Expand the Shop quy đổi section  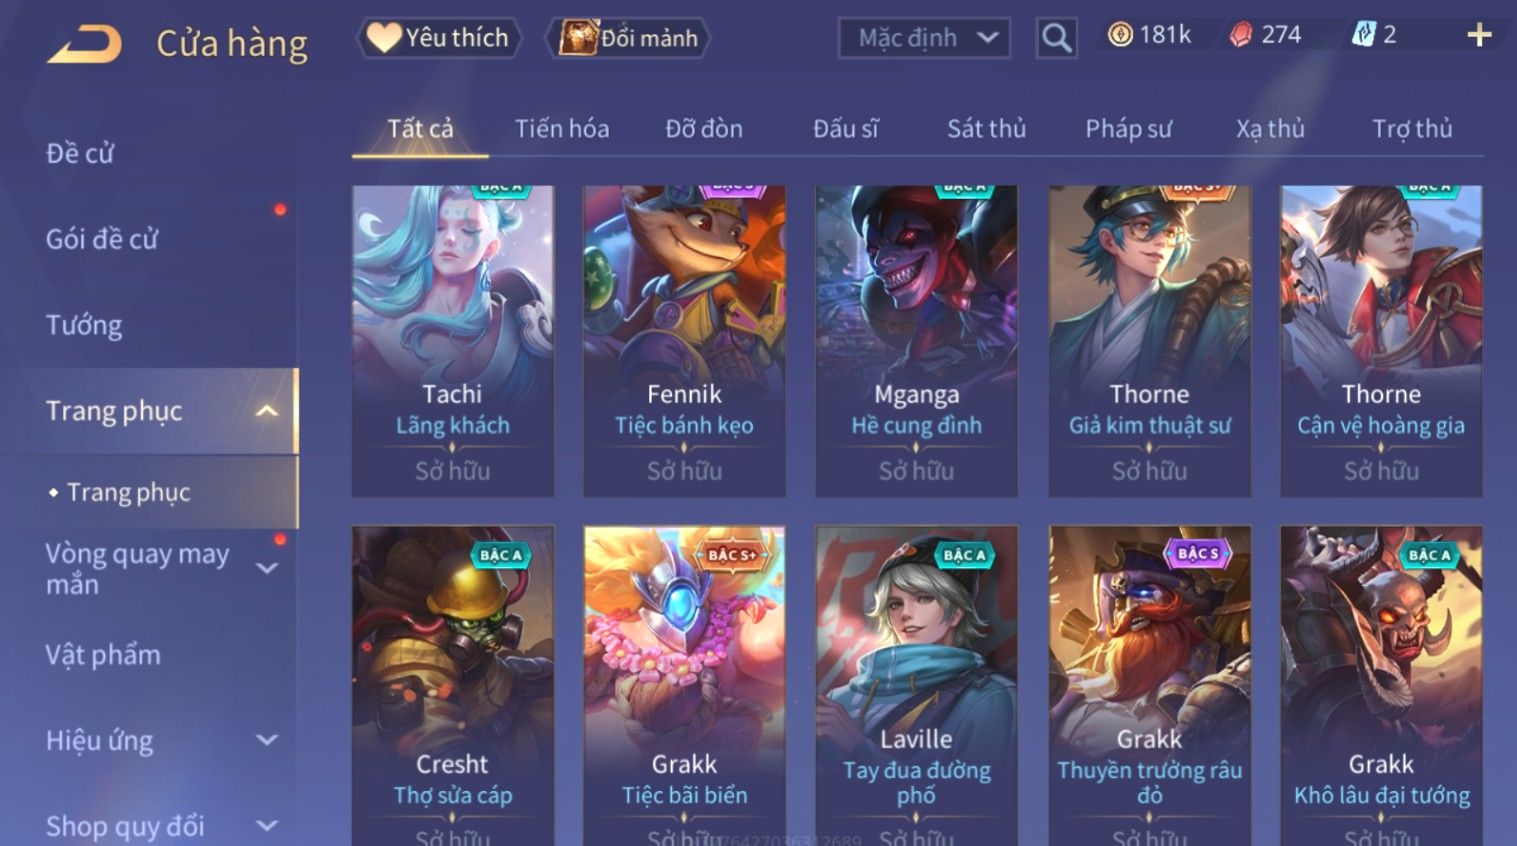click(267, 826)
